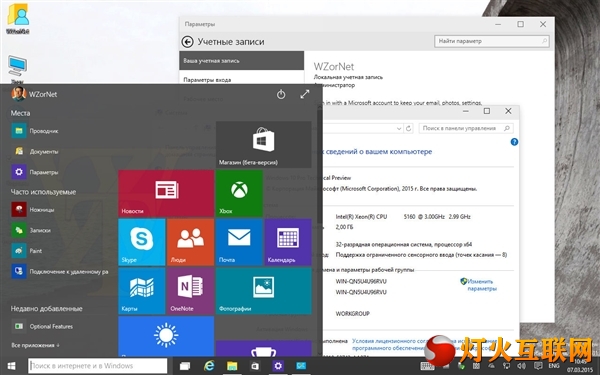Click the Изменить параметры link
The width and height of the screenshot is (600, 375).
click(481, 285)
